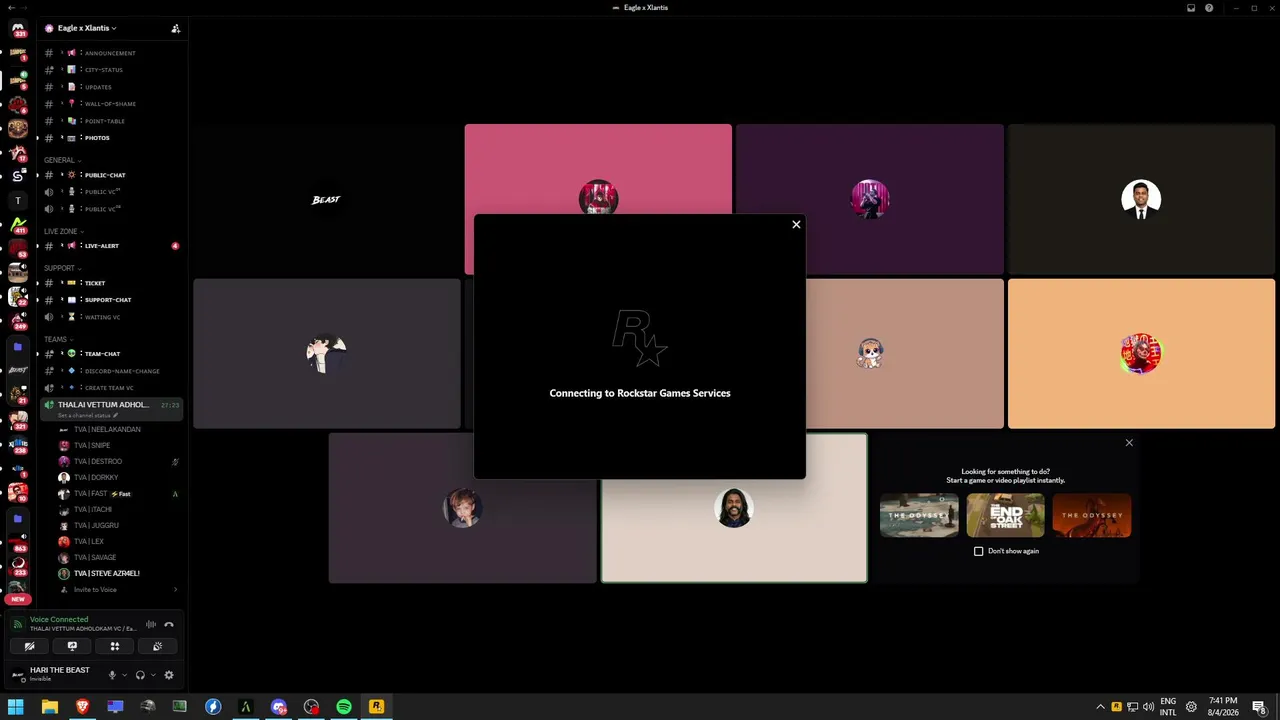This screenshot has width=1280, height=720.
Task: Open HARI THE BEAST user profile panel
Action: 52,675
